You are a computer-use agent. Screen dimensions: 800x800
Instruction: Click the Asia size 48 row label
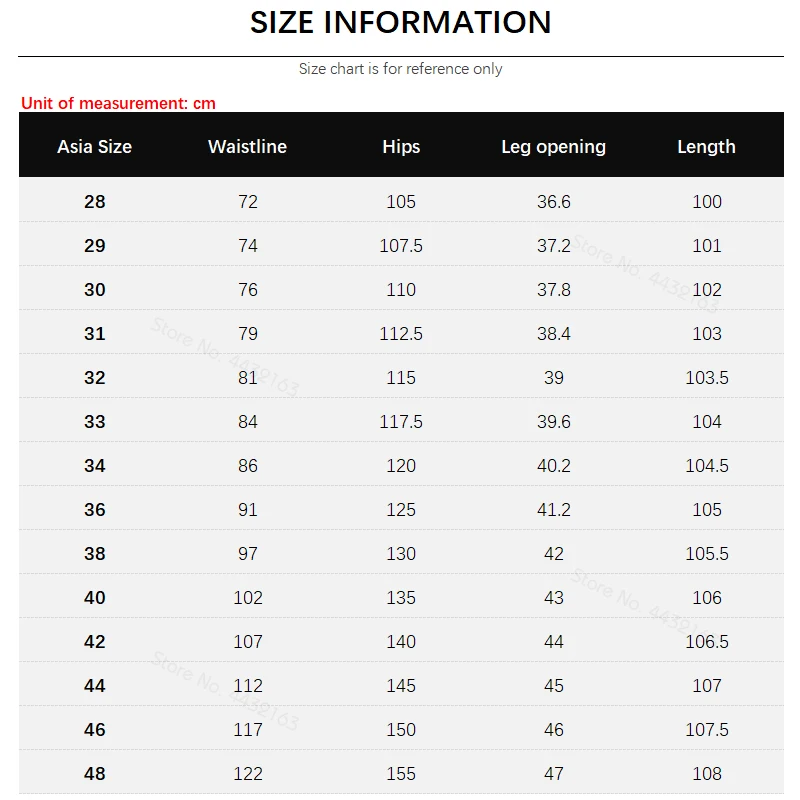click(x=95, y=773)
